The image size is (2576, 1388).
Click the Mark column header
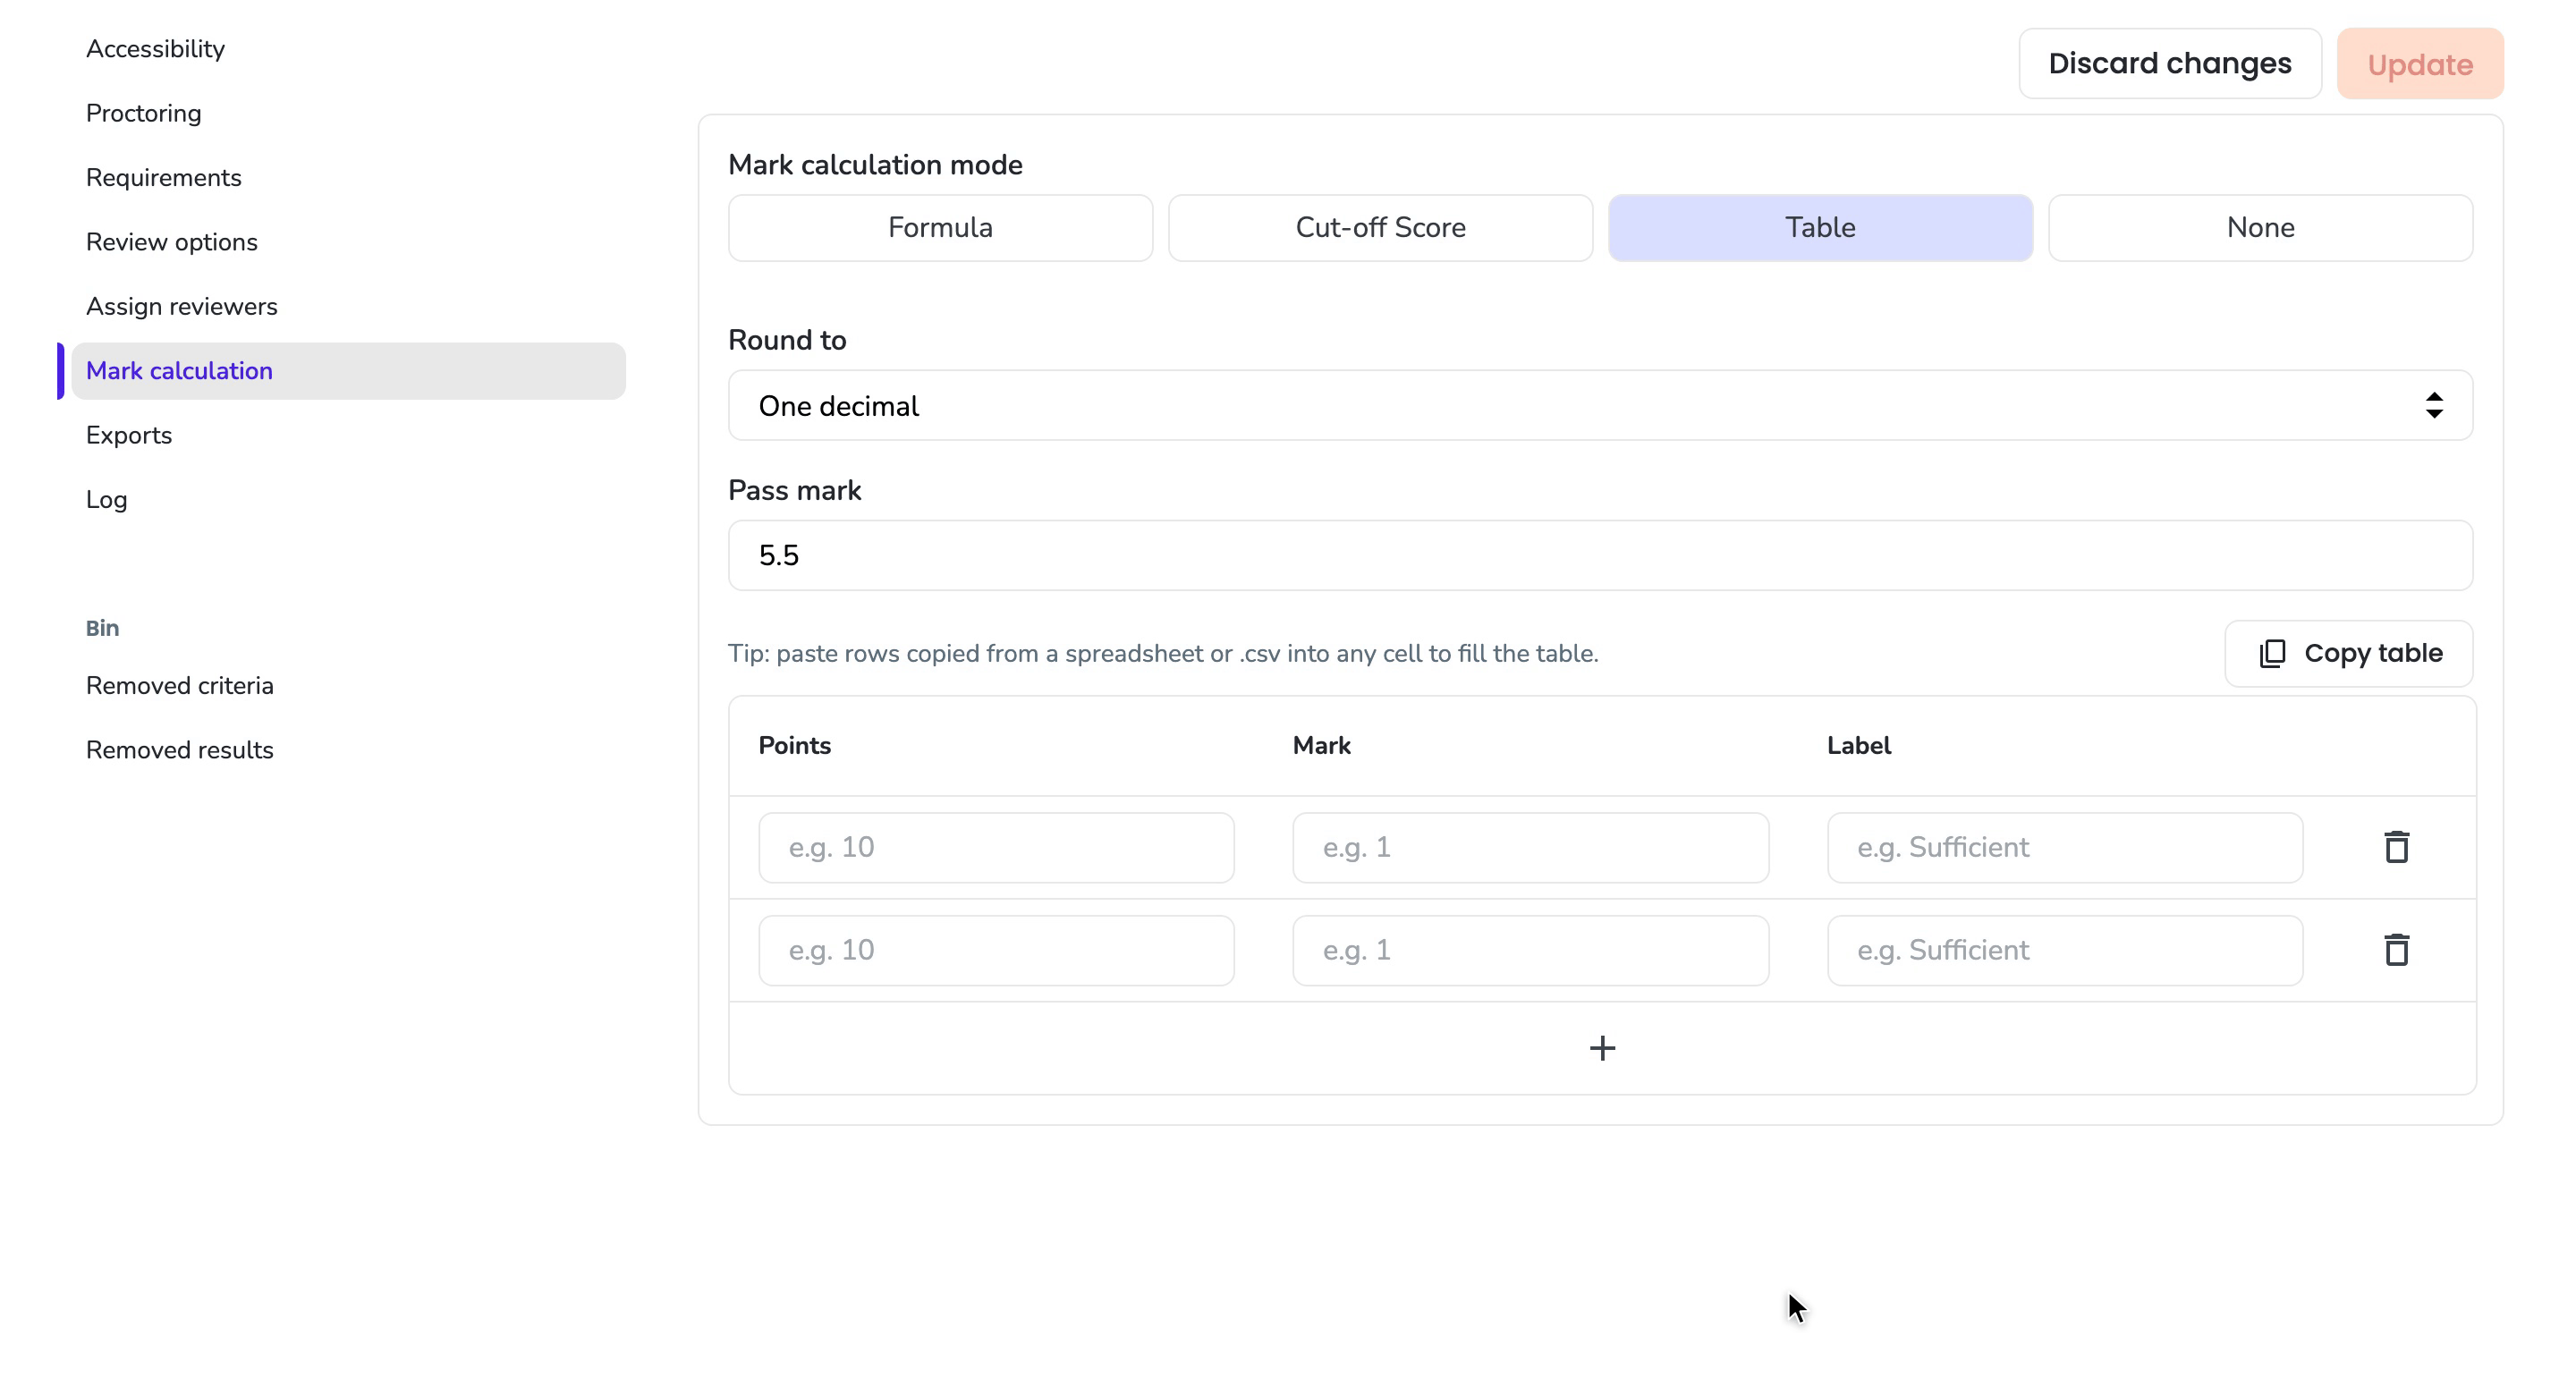tap(1321, 745)
